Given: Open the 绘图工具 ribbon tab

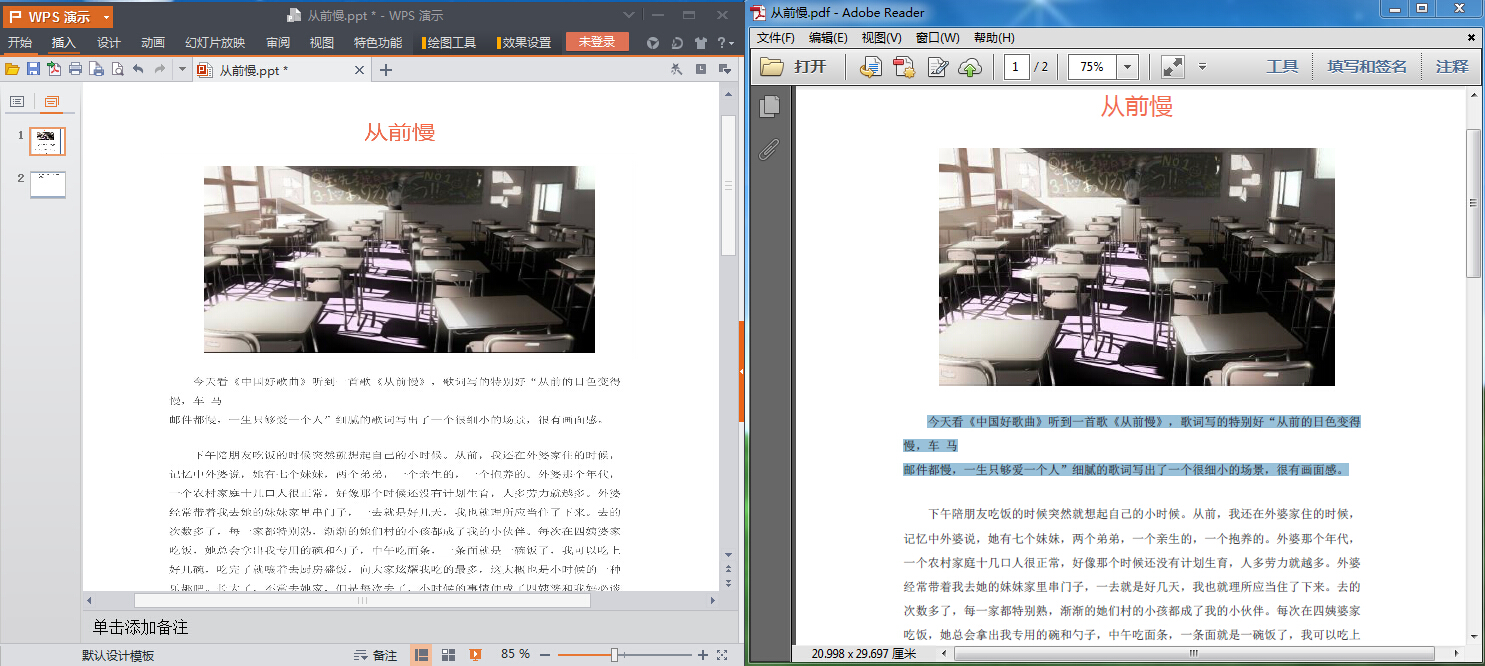Looking at the screenshot, I should pyautogui.click(x=450, y=42).
